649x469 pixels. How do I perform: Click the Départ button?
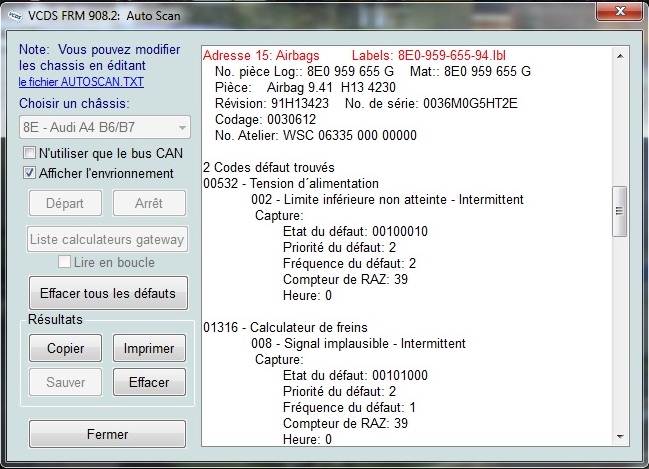[x=65, y=203]
